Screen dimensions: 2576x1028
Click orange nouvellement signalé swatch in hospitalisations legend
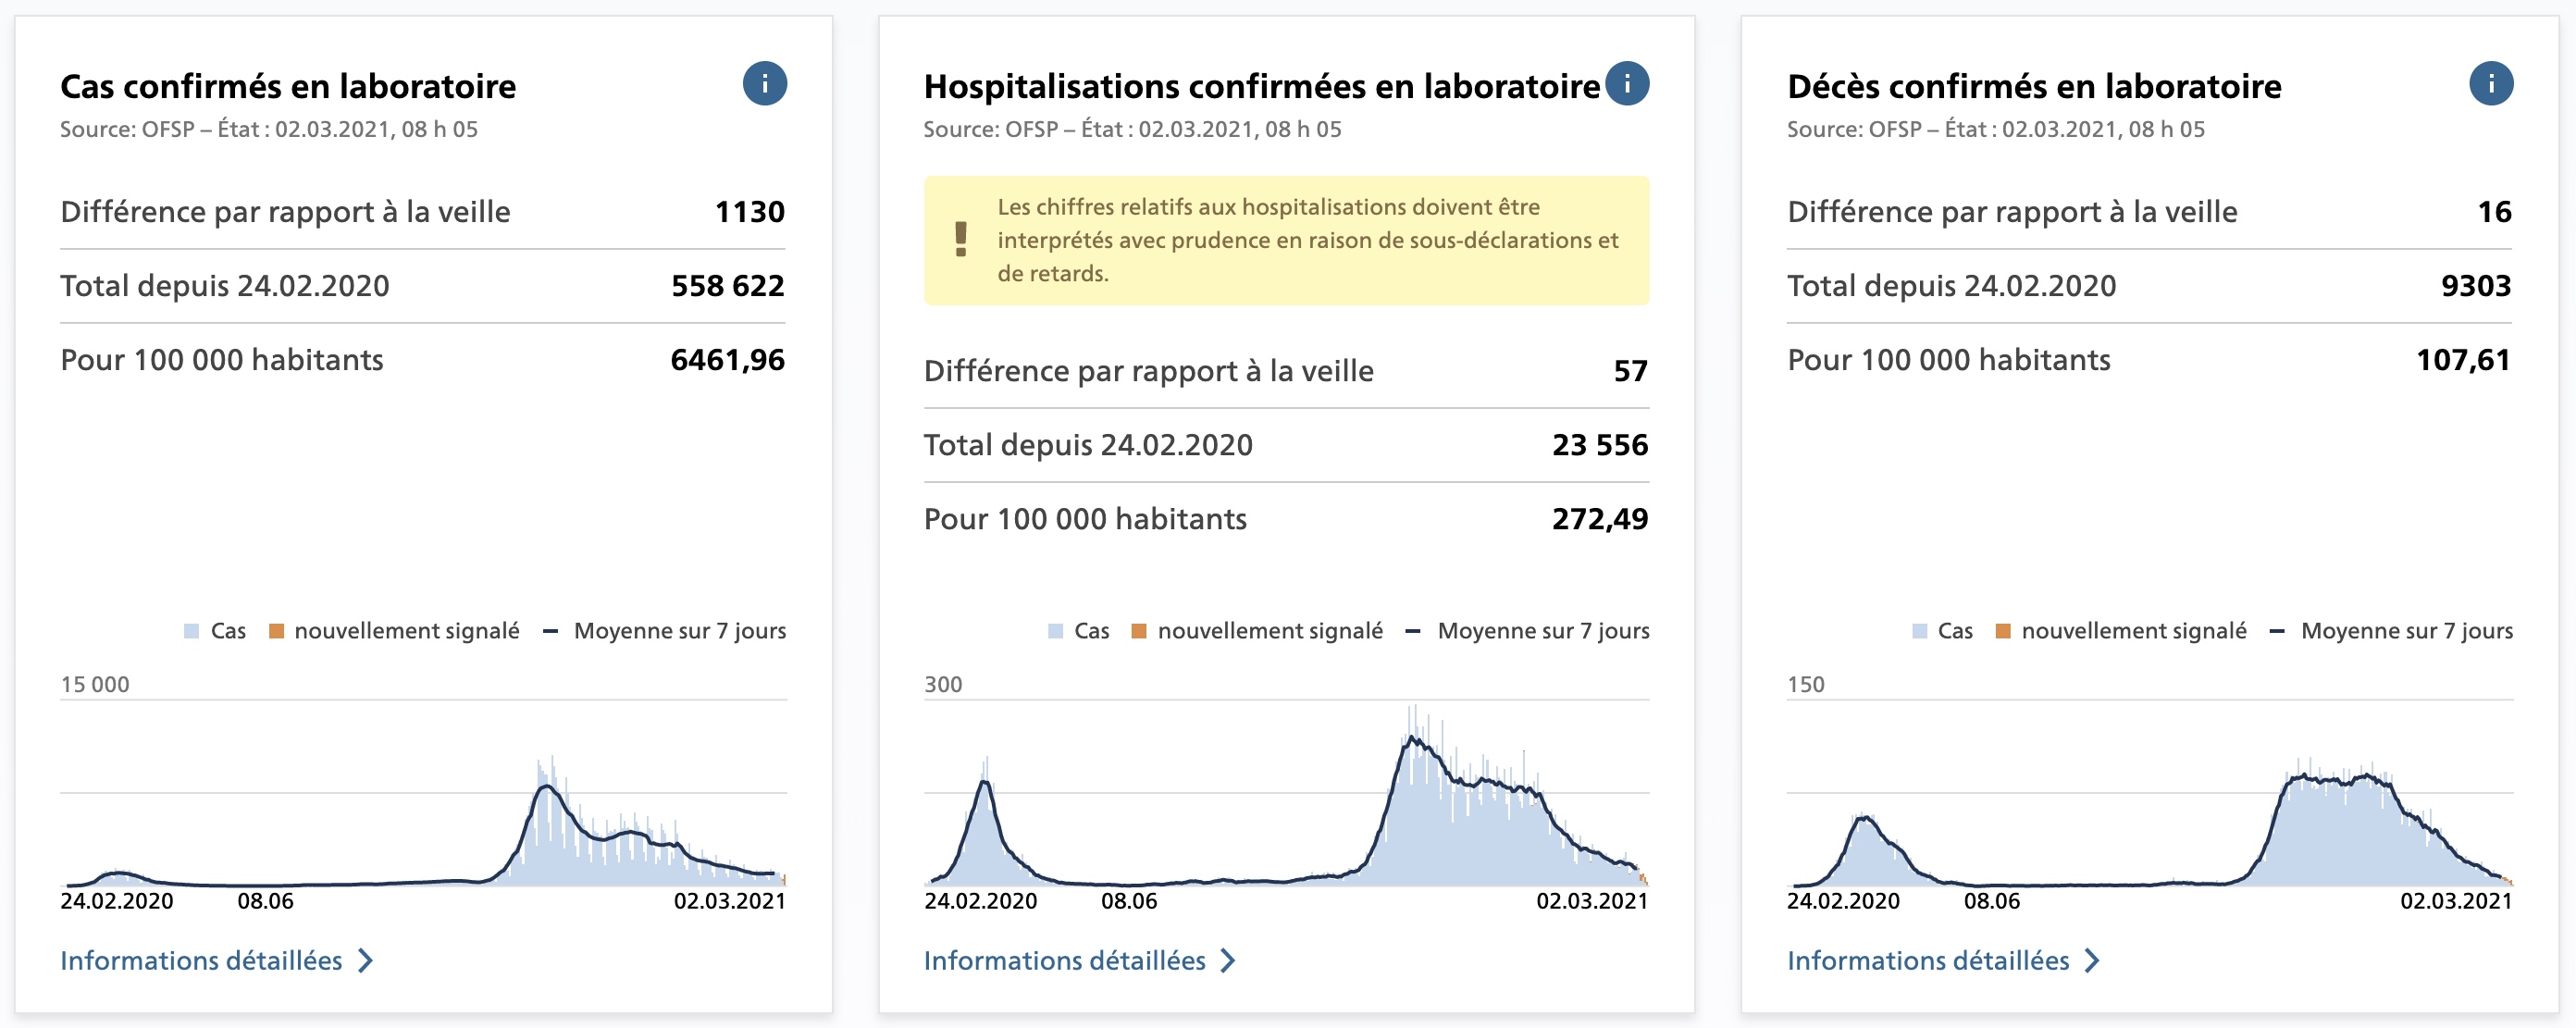1138,631
